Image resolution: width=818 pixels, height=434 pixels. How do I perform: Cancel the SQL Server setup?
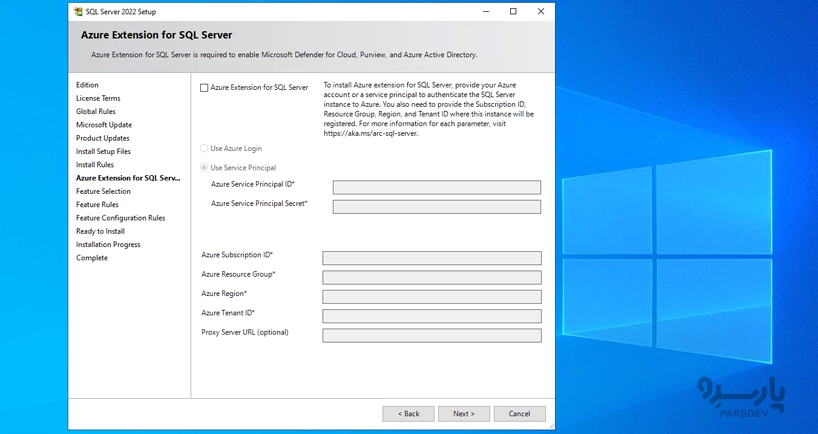(519, 413)
